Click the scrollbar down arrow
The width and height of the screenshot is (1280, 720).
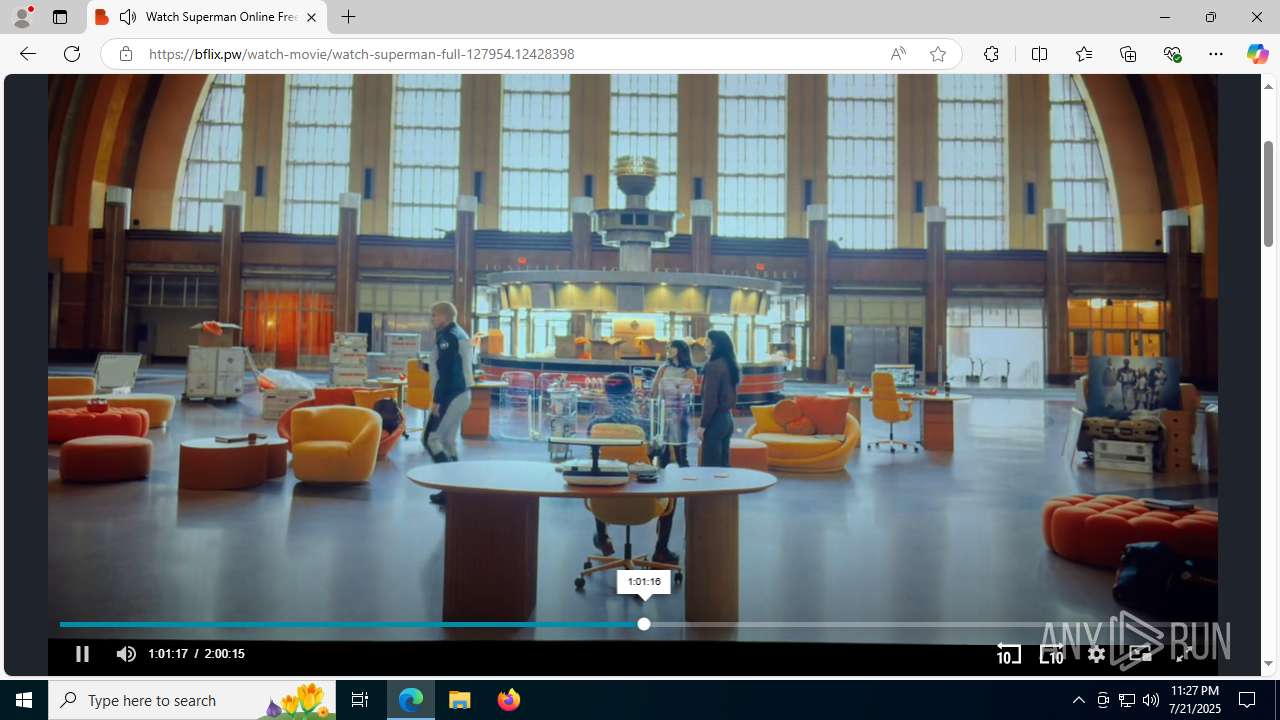pyautogui.click(x=1268, y=664)
